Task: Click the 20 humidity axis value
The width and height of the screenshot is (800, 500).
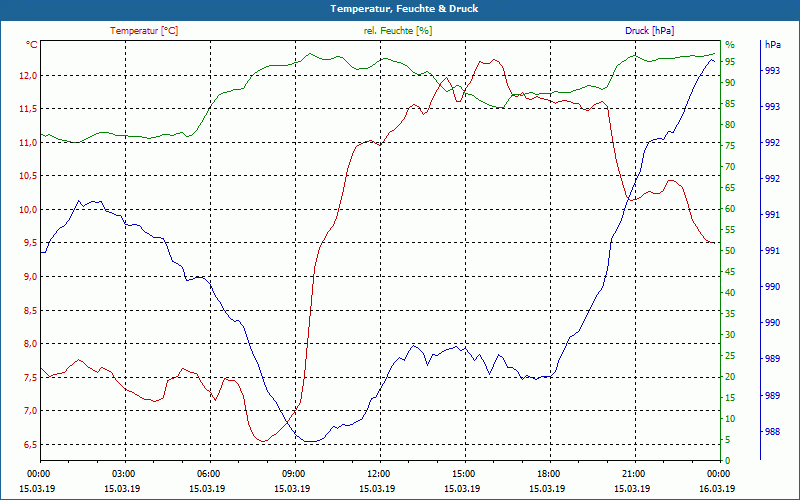Action: coord(730,377)
